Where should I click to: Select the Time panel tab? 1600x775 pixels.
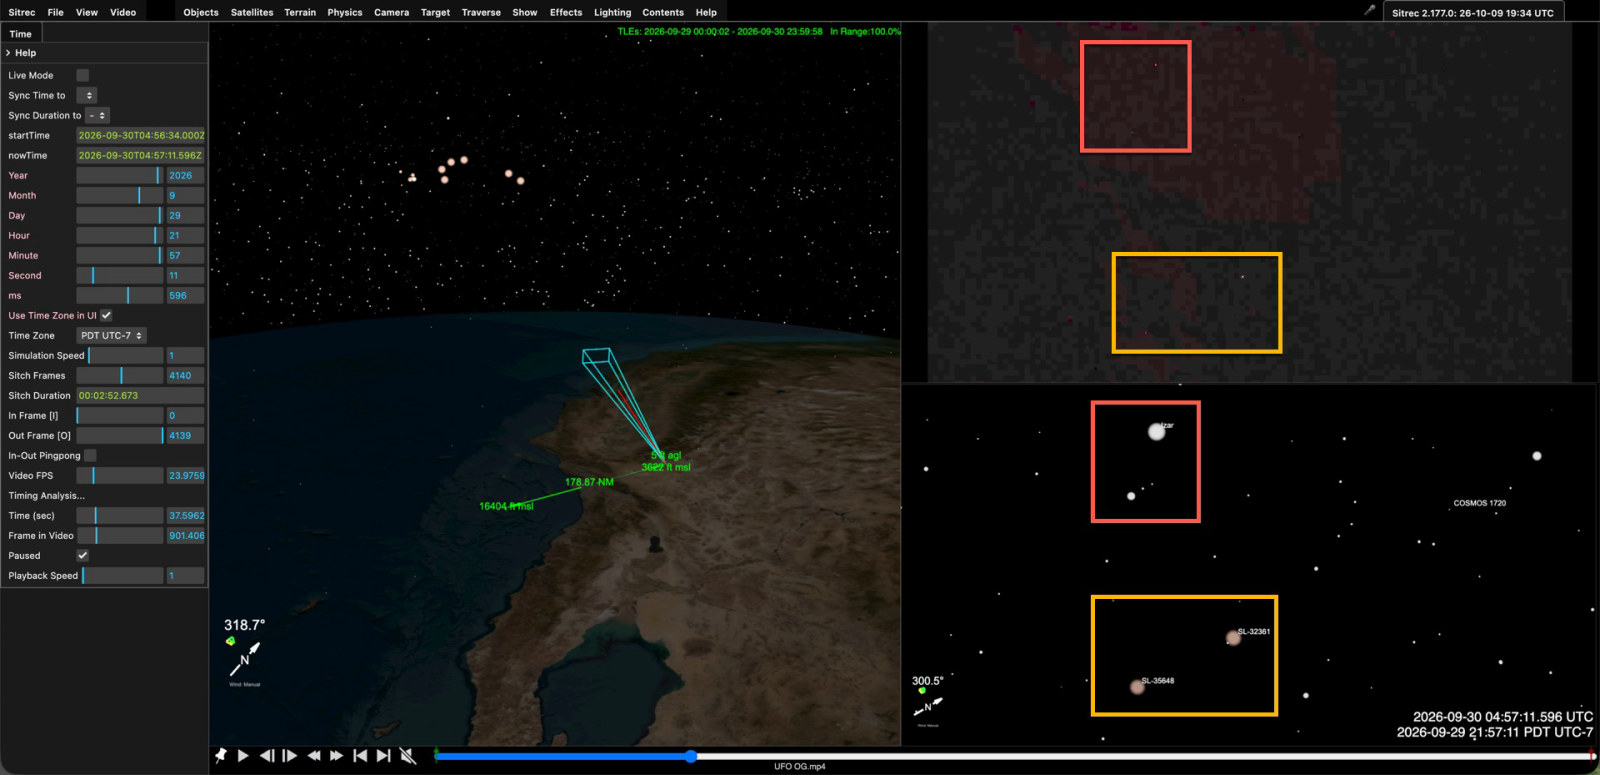(21, 33)
